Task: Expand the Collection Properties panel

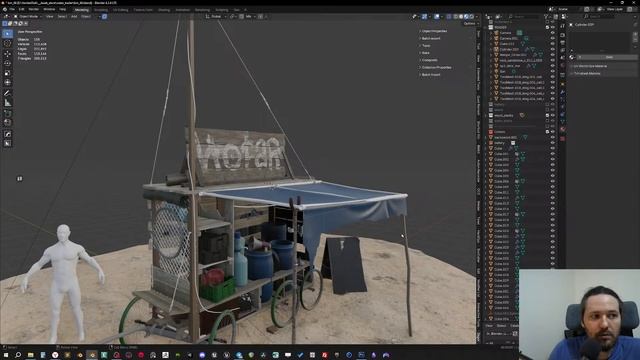Action: click(x=435, y=67)
